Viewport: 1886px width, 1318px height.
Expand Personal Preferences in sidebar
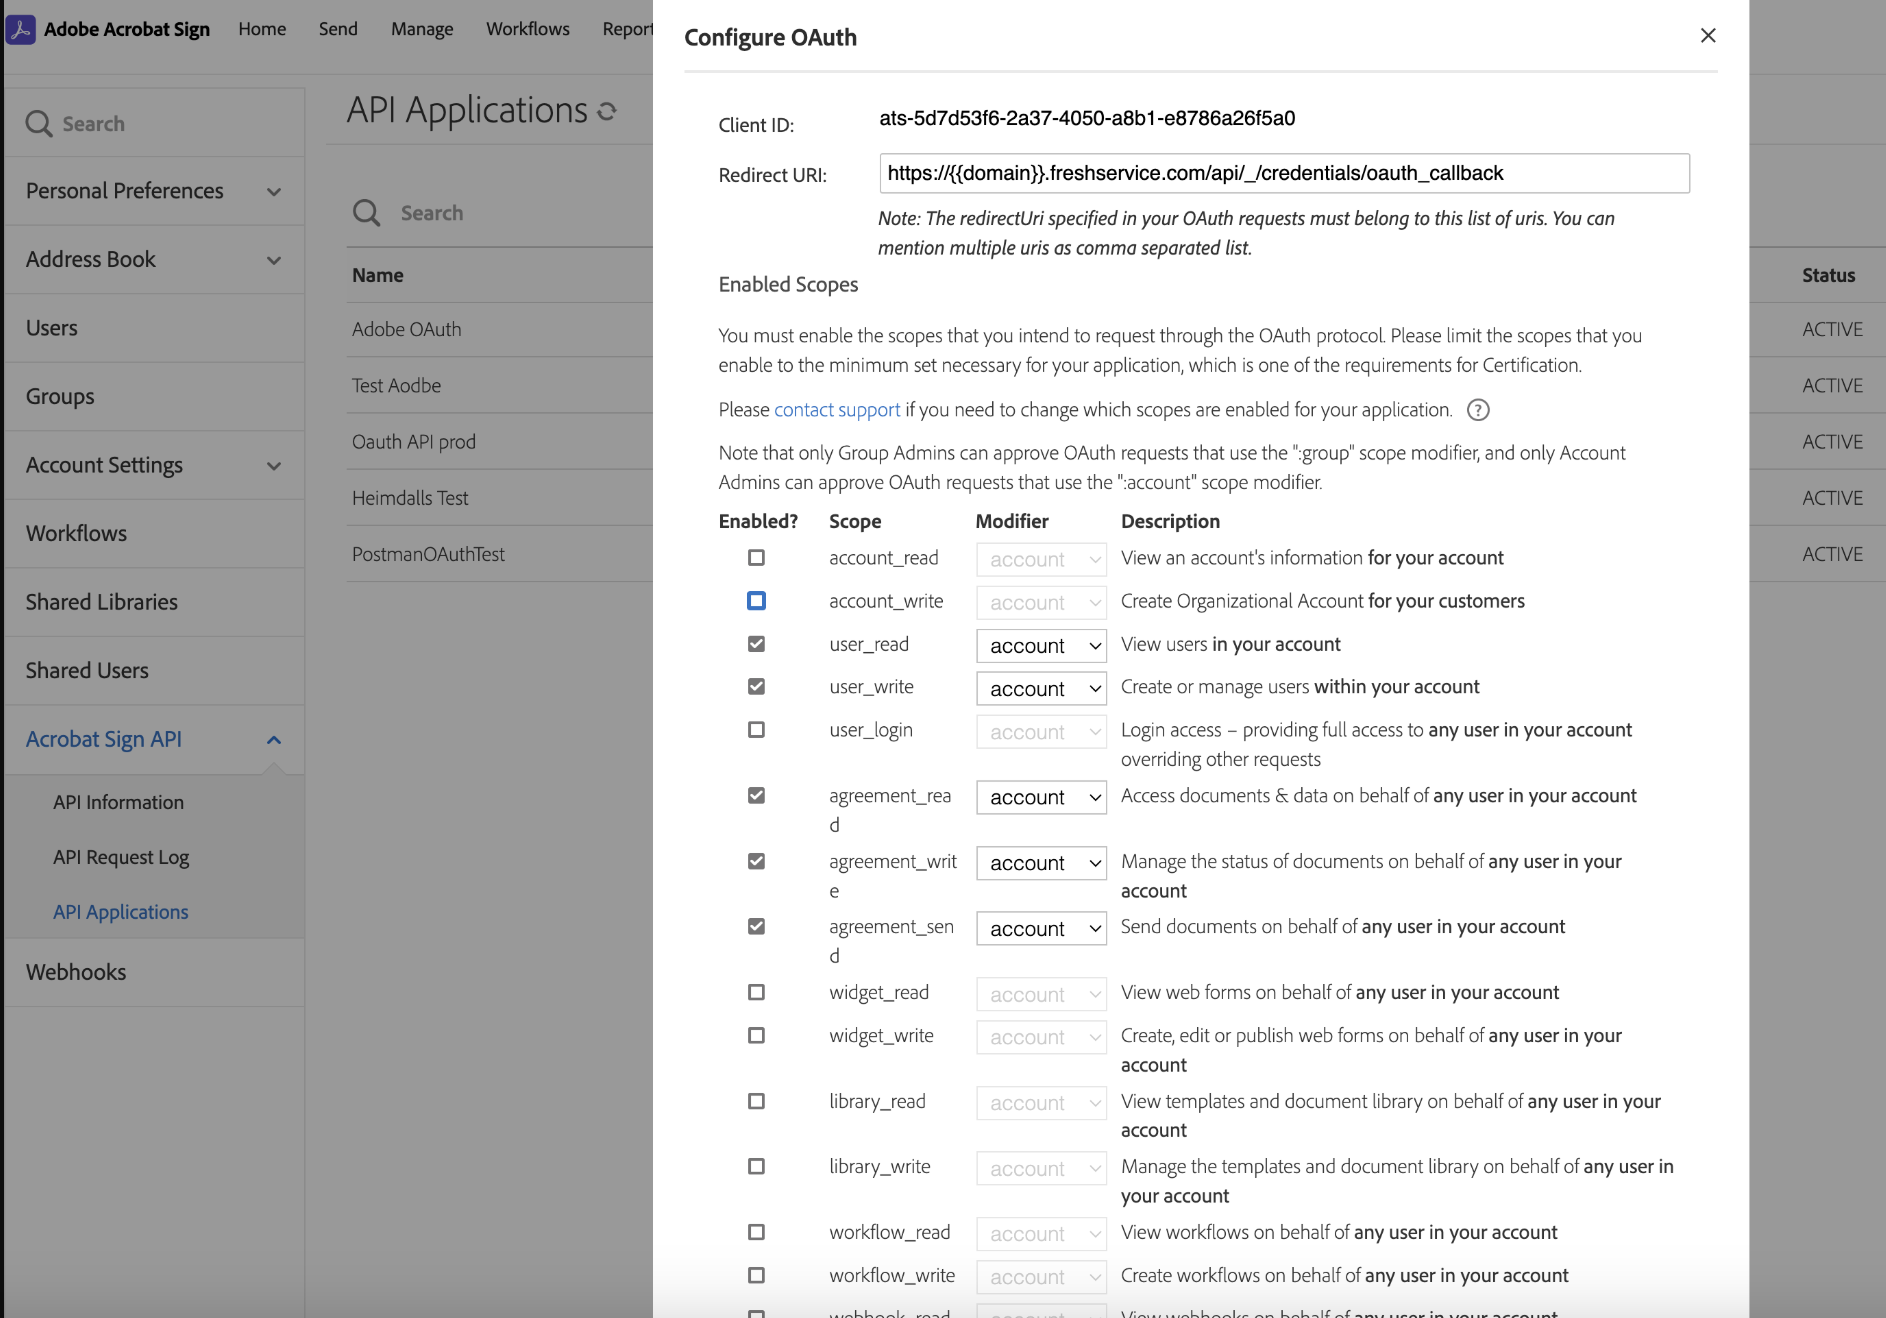coord(154,191)
